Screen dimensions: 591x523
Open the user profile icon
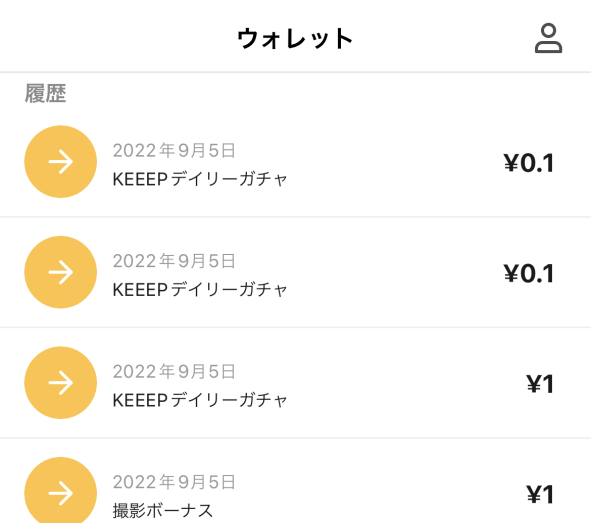(548, 38)
